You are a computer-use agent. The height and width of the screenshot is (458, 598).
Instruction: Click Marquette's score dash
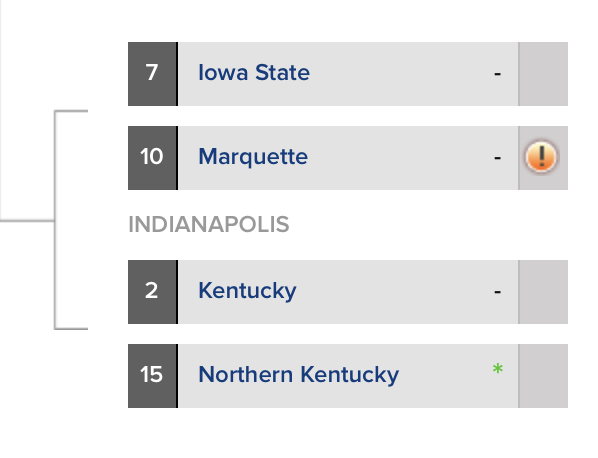click(x=497, y=157)
